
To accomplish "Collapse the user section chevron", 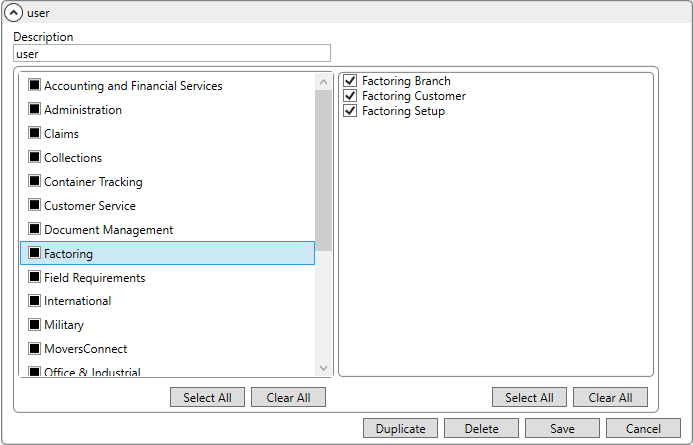I will tap(14, 13).
